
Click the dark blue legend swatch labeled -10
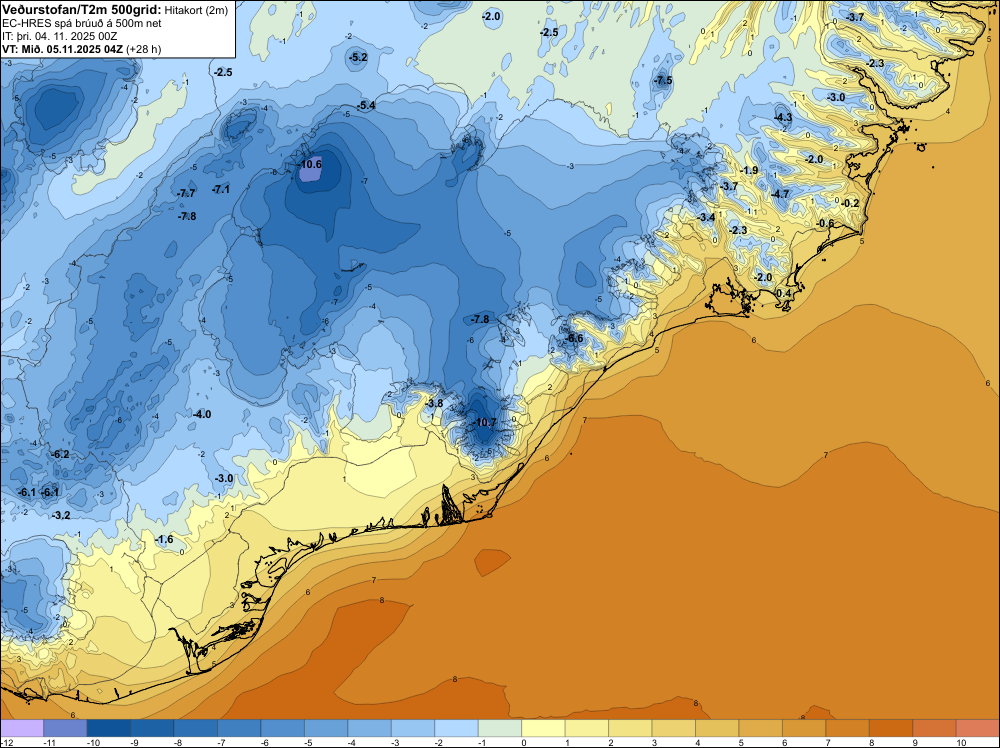click(108, 728)
